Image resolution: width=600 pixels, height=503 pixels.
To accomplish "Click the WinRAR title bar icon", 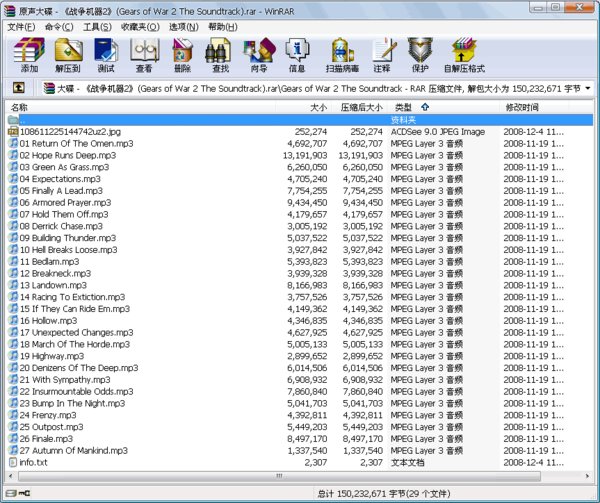I will coord(10,11).
